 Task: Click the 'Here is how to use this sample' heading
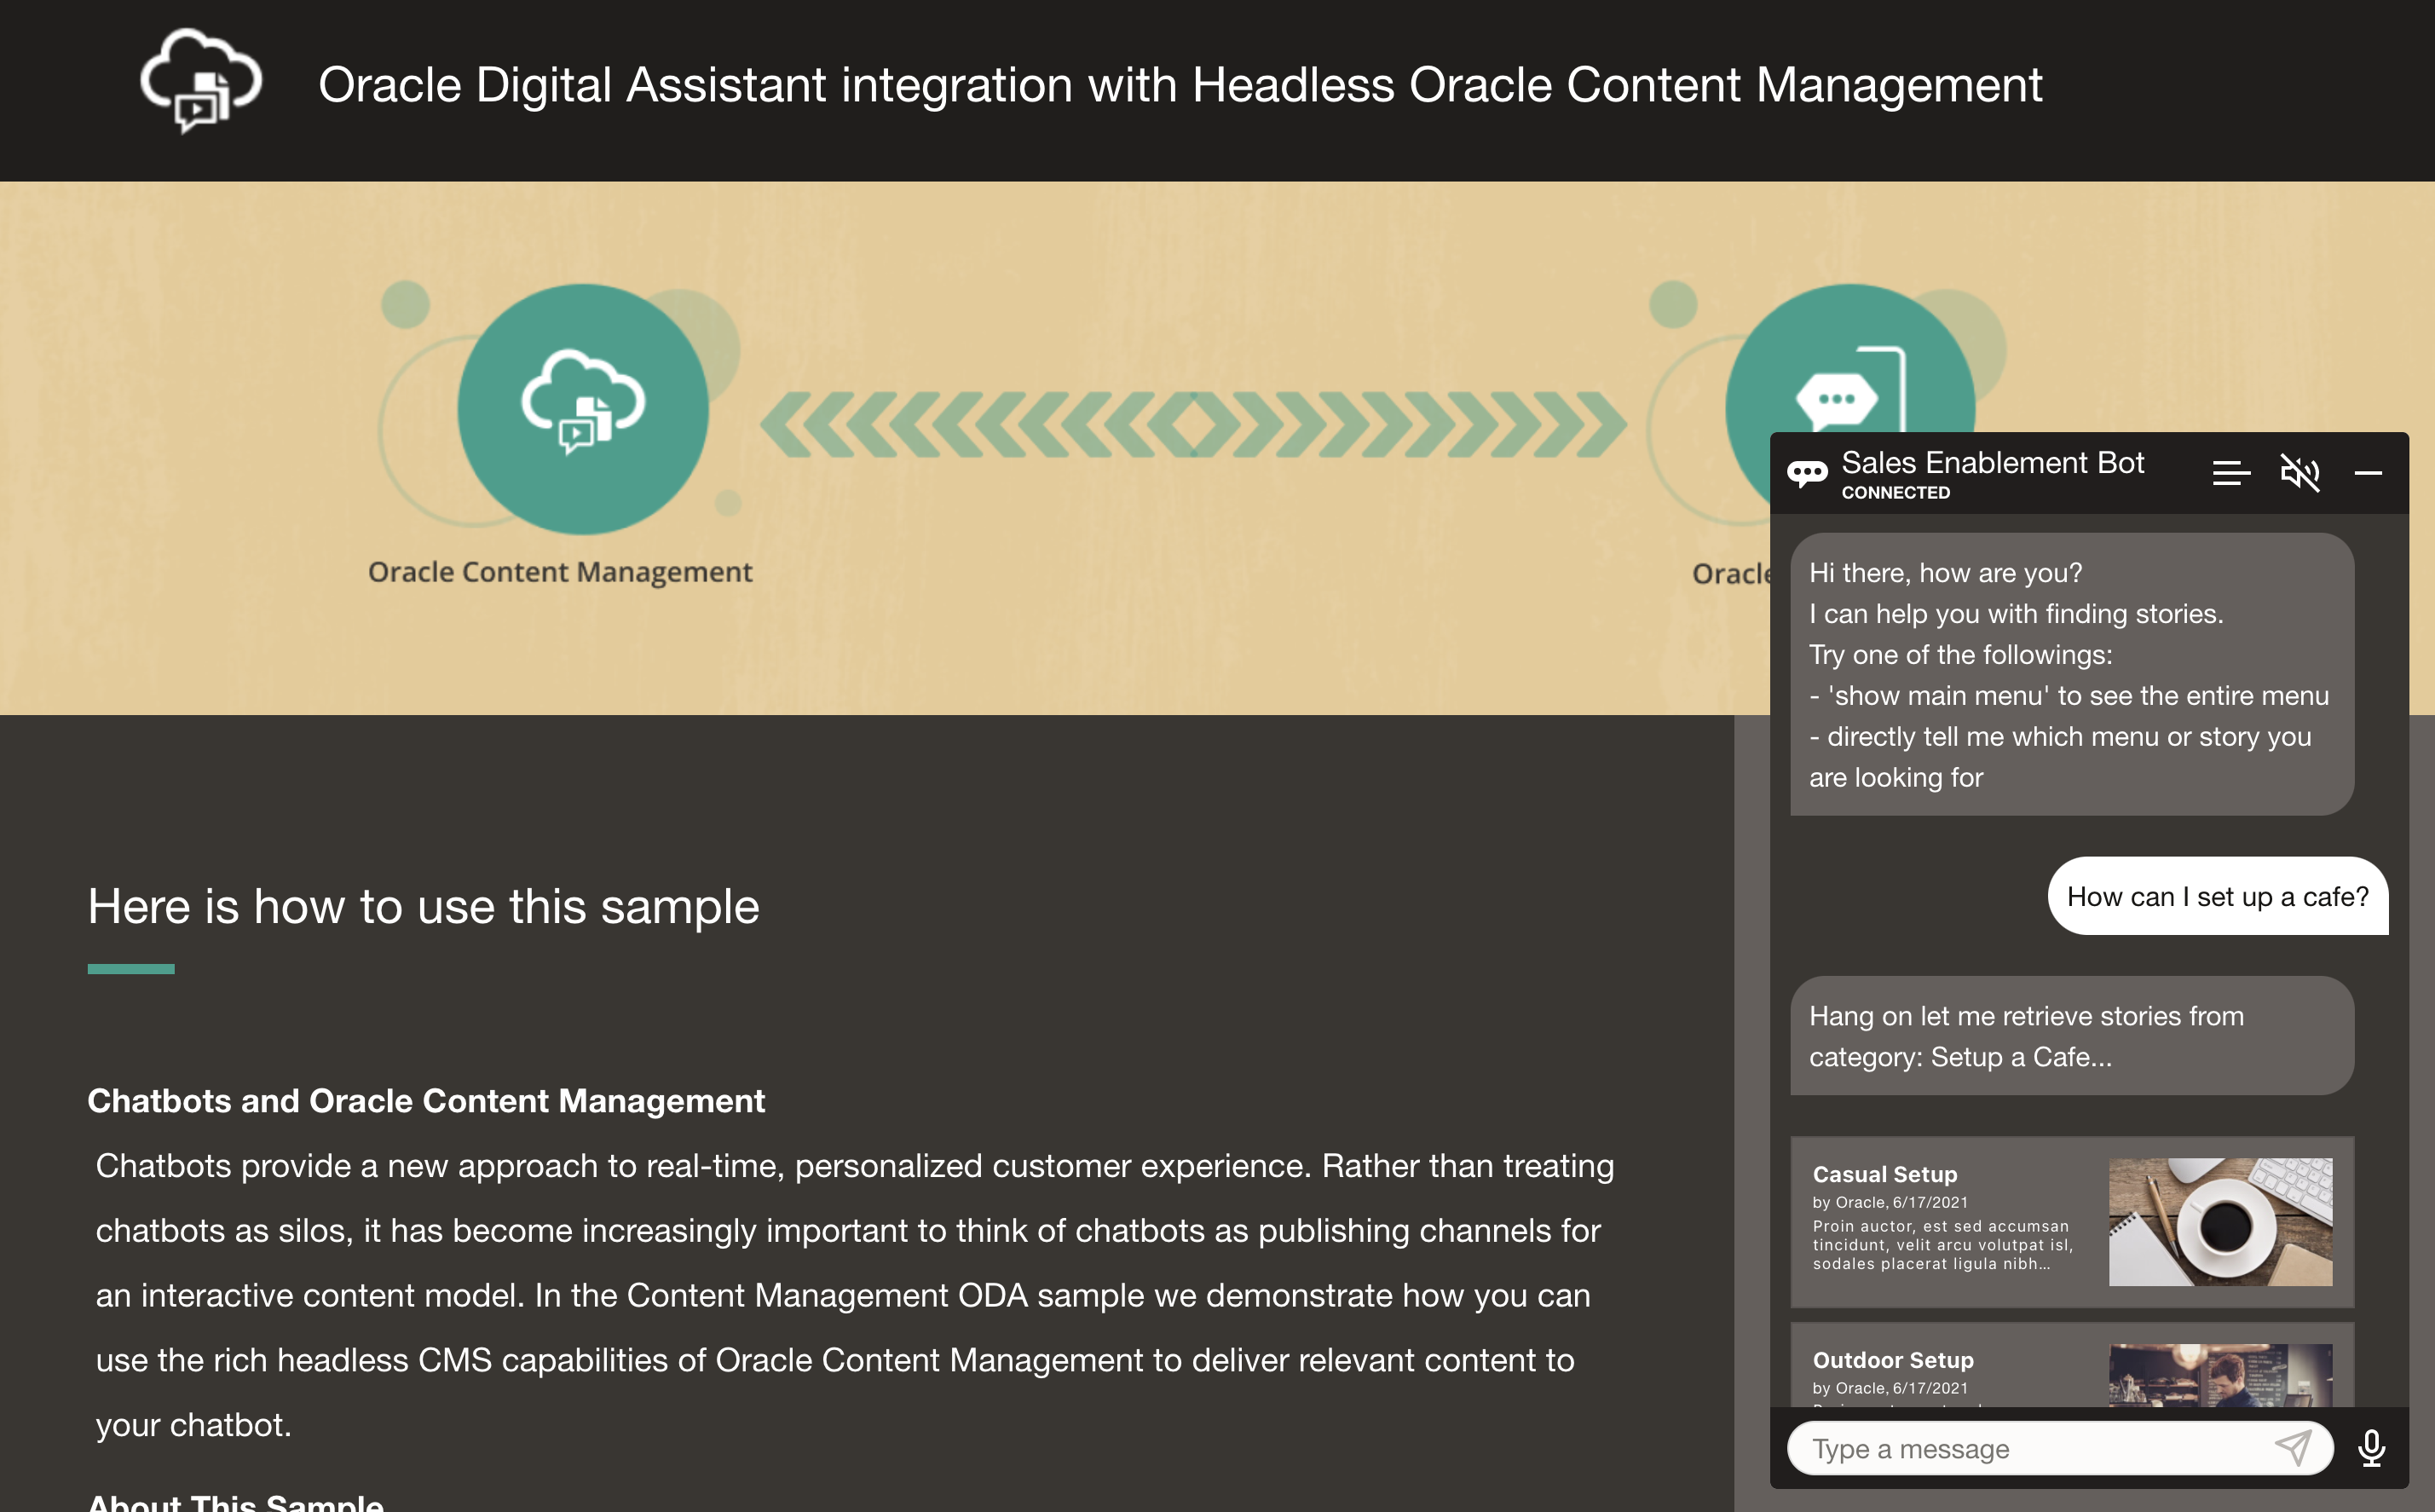pyautogui.click(x=424, y=906)
